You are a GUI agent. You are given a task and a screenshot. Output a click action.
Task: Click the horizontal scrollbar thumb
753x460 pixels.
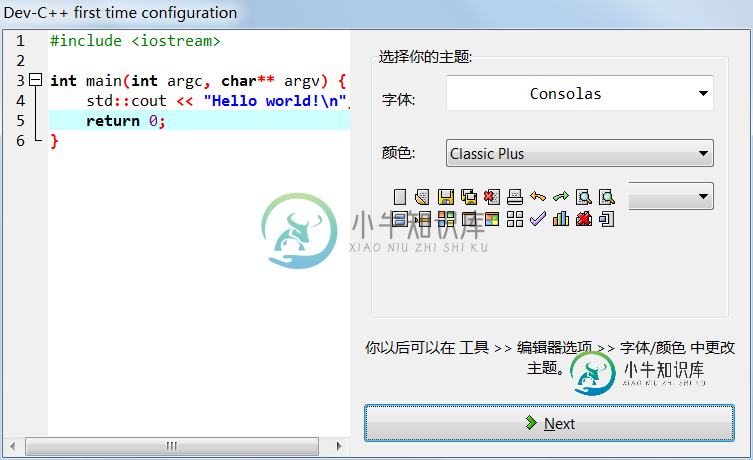(x=171, y=447)
